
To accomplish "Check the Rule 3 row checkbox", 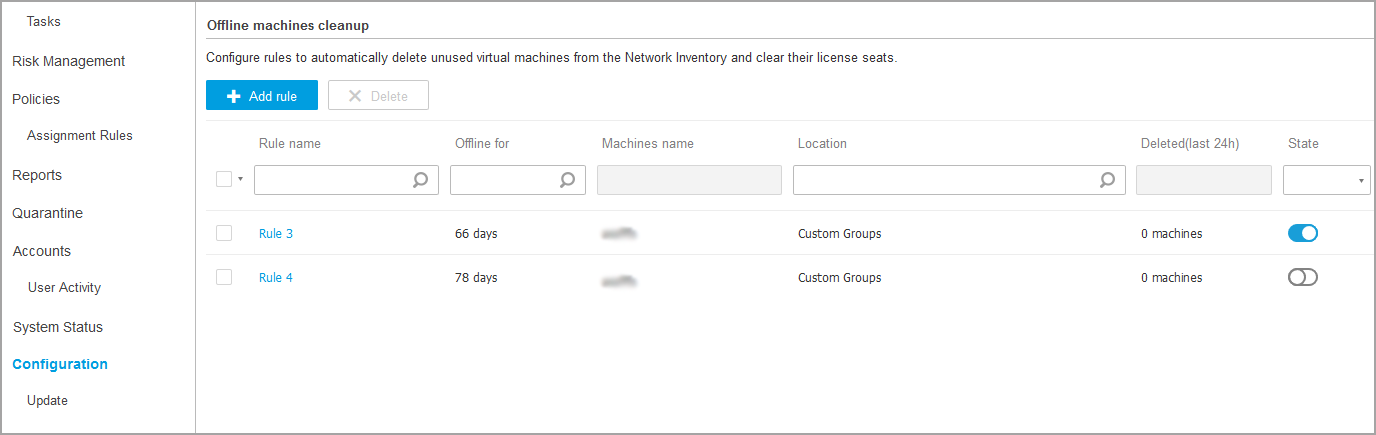I will [224, 233].
